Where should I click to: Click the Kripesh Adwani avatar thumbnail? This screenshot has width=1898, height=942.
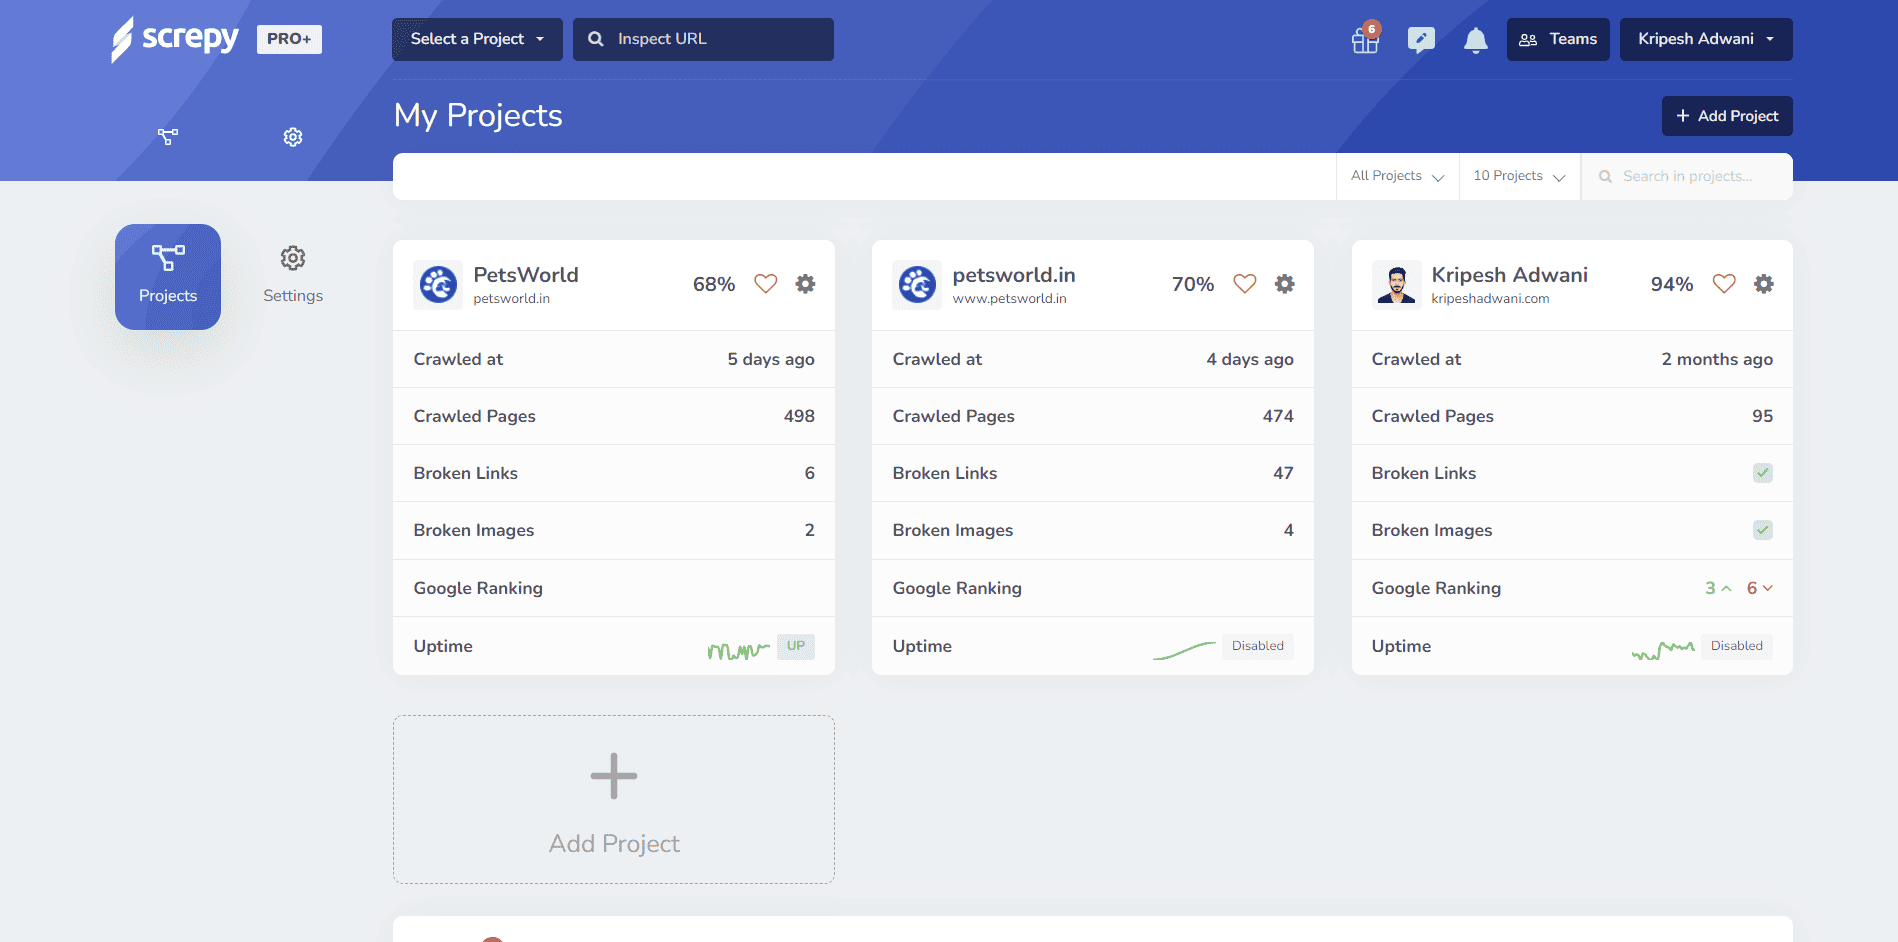pos(1396,285)
